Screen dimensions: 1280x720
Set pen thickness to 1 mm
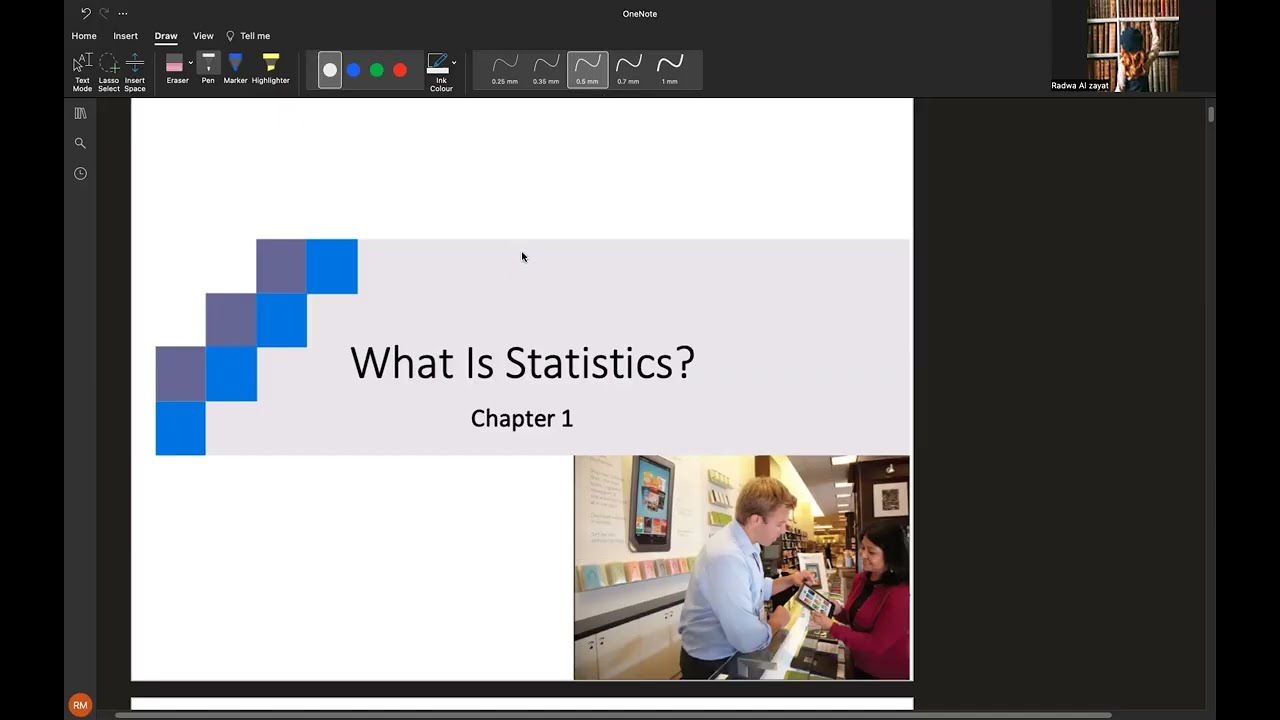click(670, 70)
